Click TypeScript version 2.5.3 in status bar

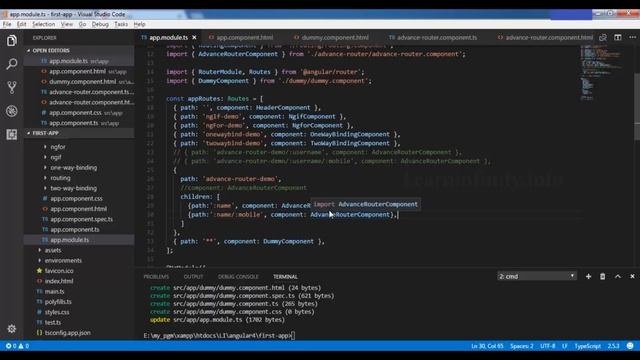point(613,346)
